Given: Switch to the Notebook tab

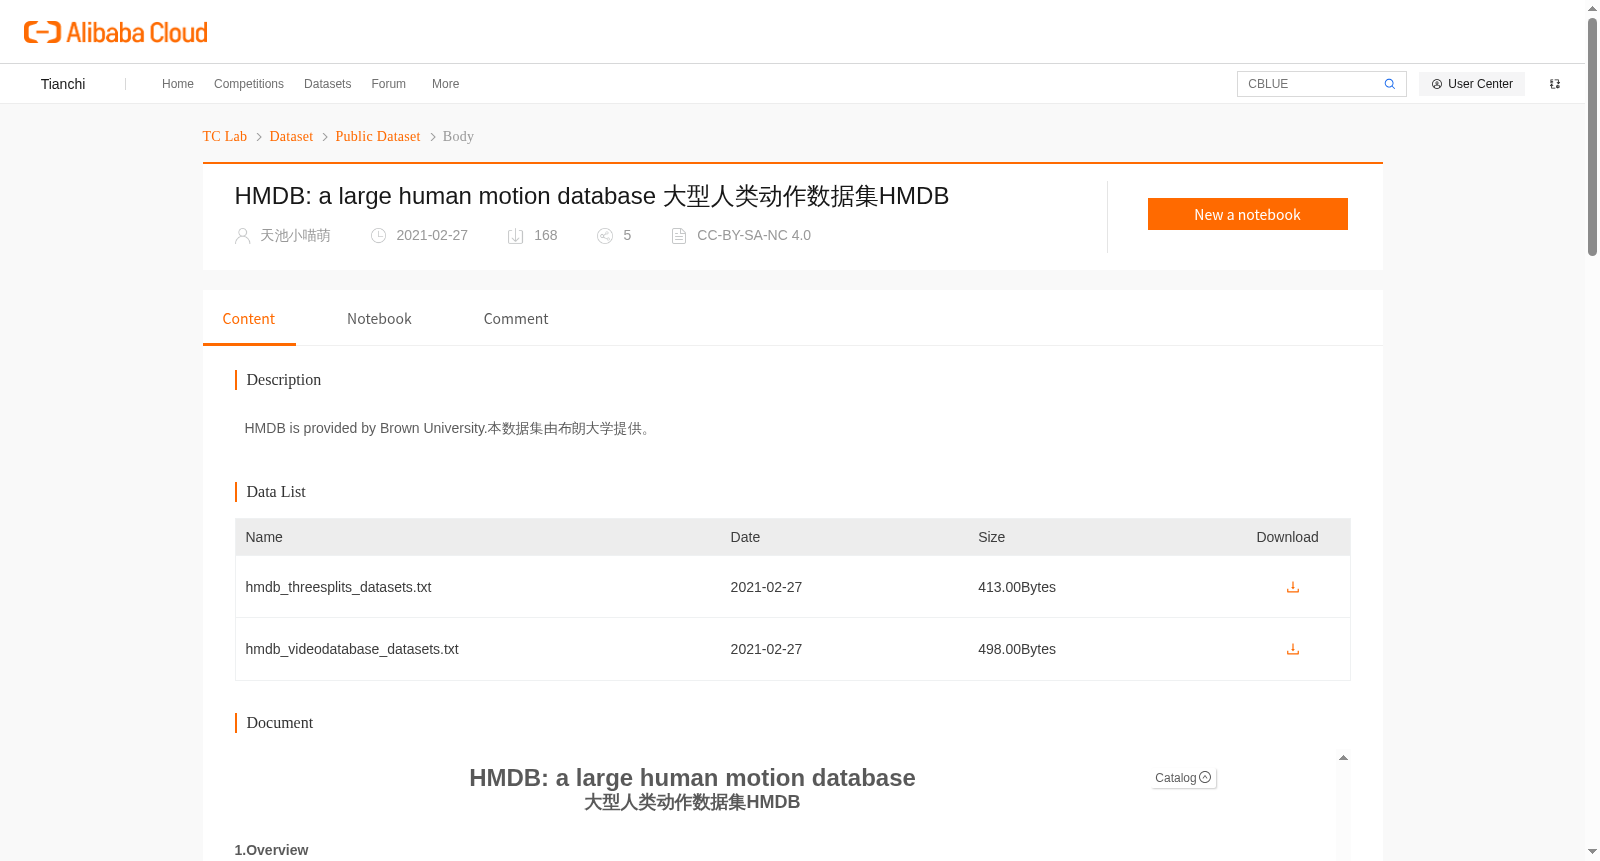Looking at the screenshot, I should (379, 319).
